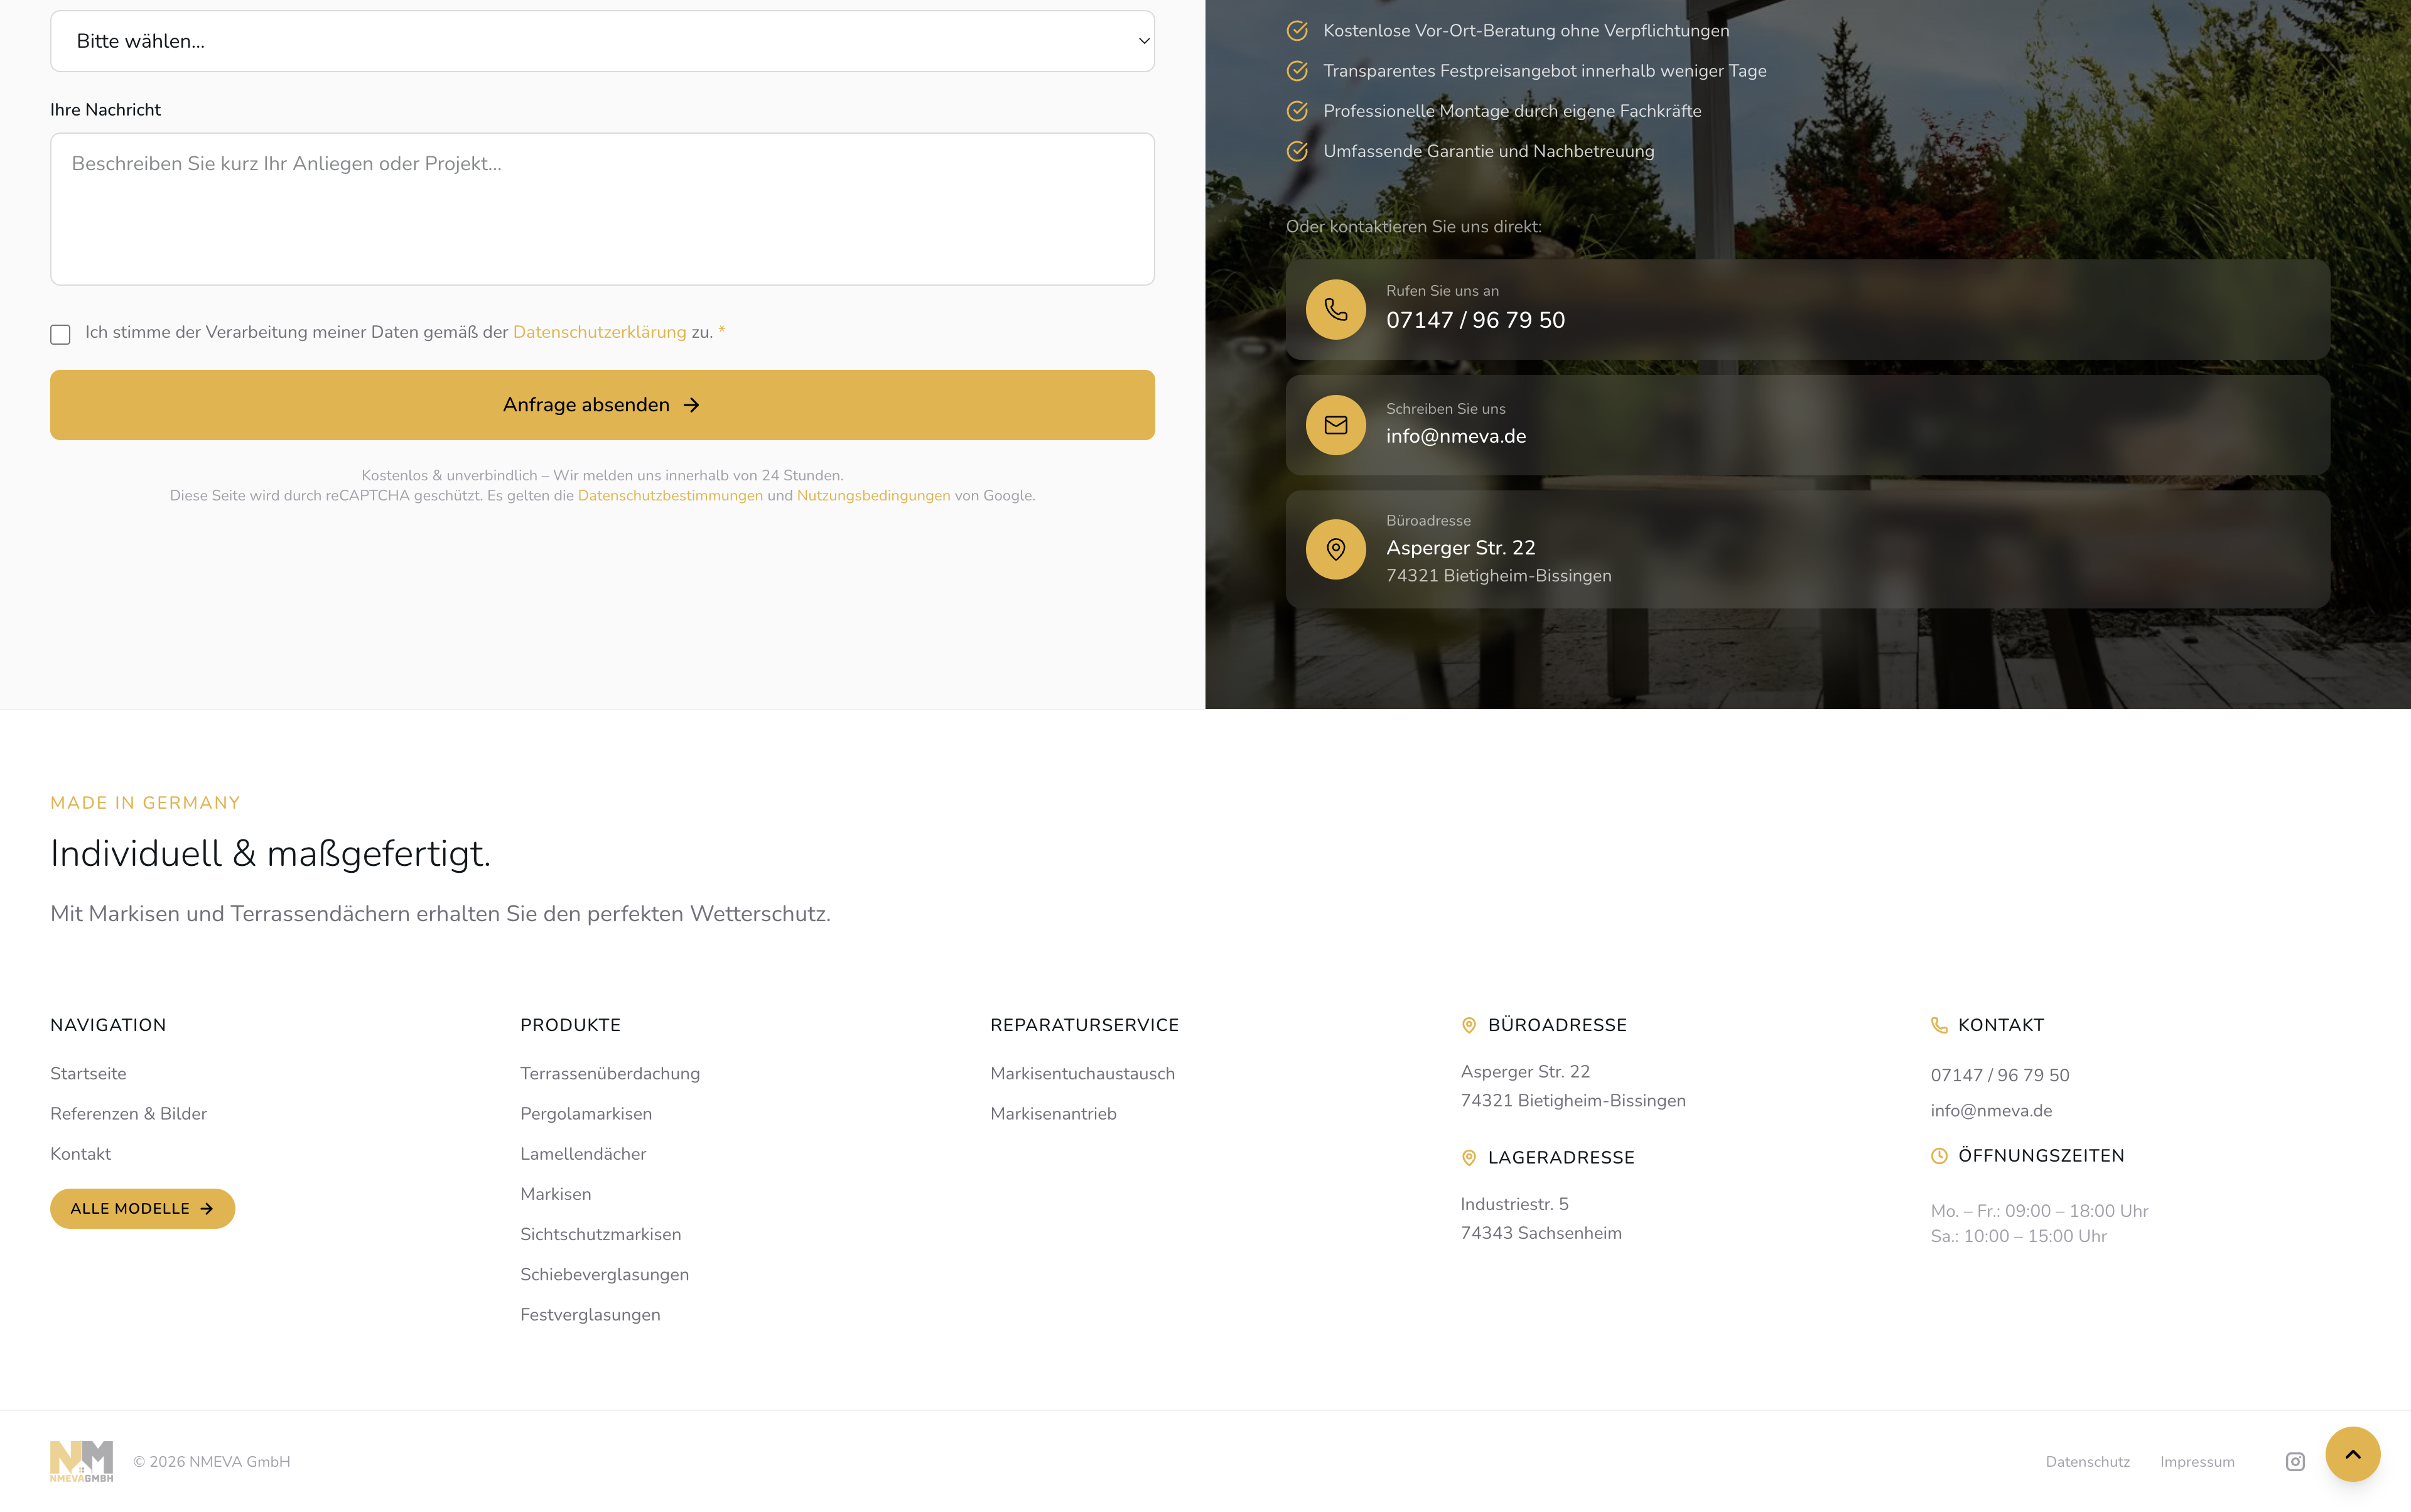Click the NMEVA GmbH logo in footer
Screen dimensions: 2411x1512
pos(81,1461)
